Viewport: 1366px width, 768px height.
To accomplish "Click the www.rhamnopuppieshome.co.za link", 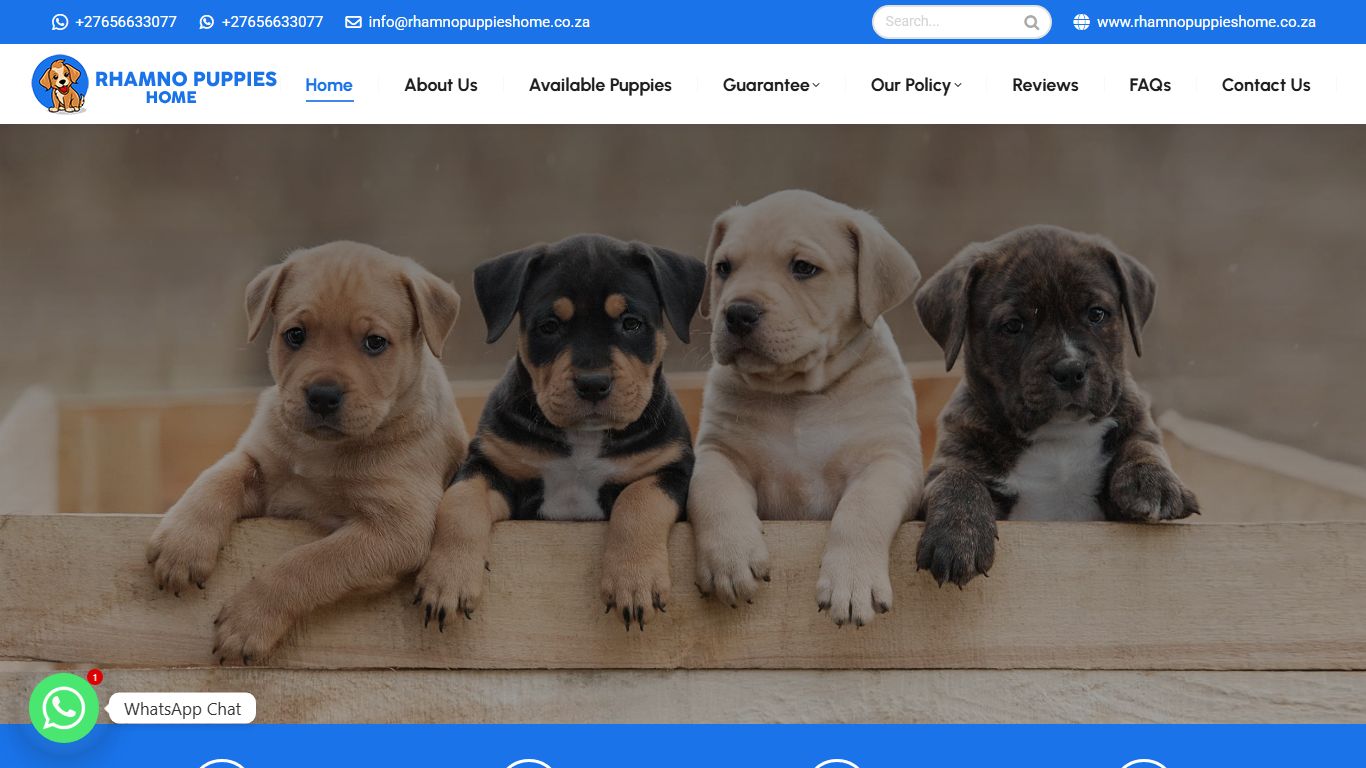I will (1206, 21).
